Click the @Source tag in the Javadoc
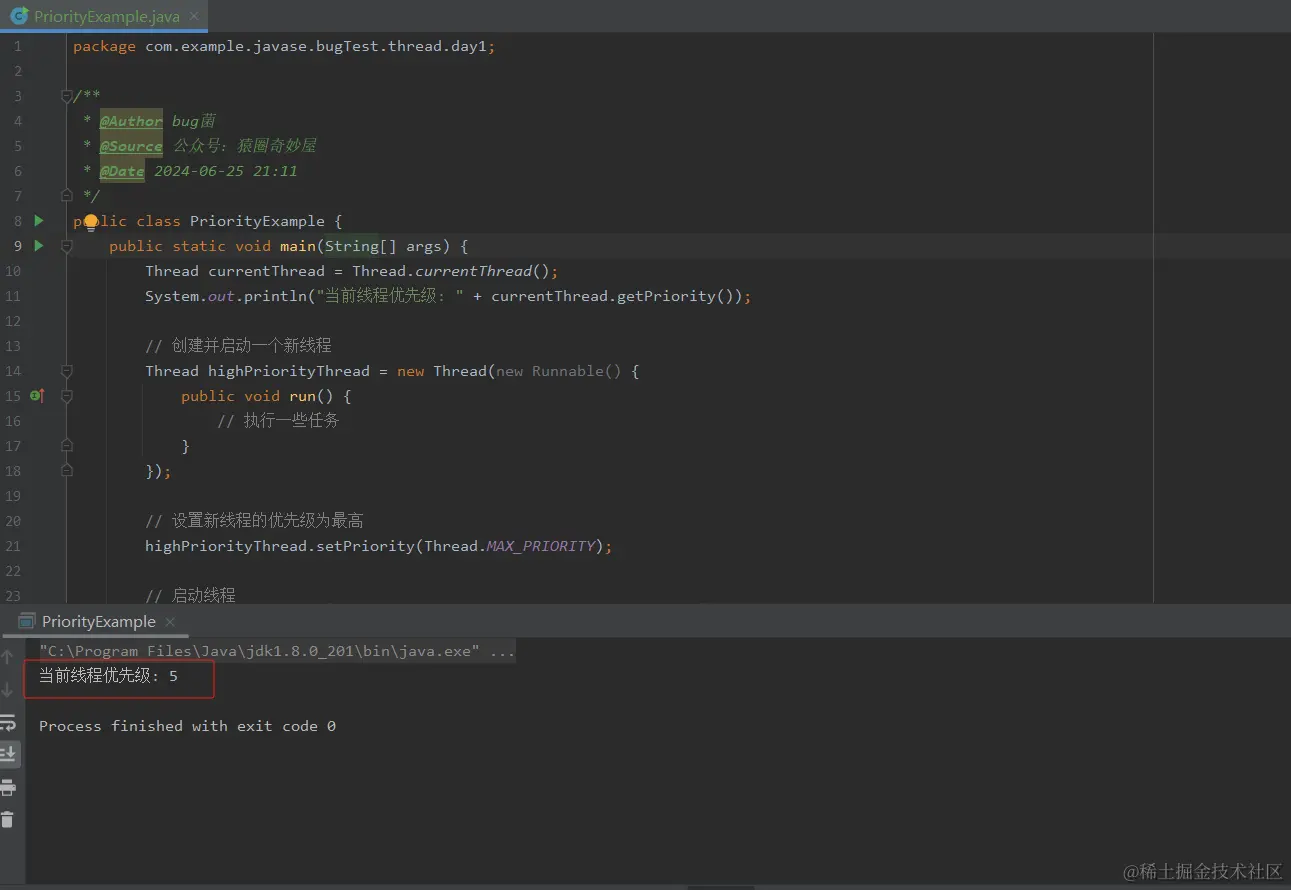The height and width of the screenshot is (890, 1291). pyautogui.click(x=131, y=146)
